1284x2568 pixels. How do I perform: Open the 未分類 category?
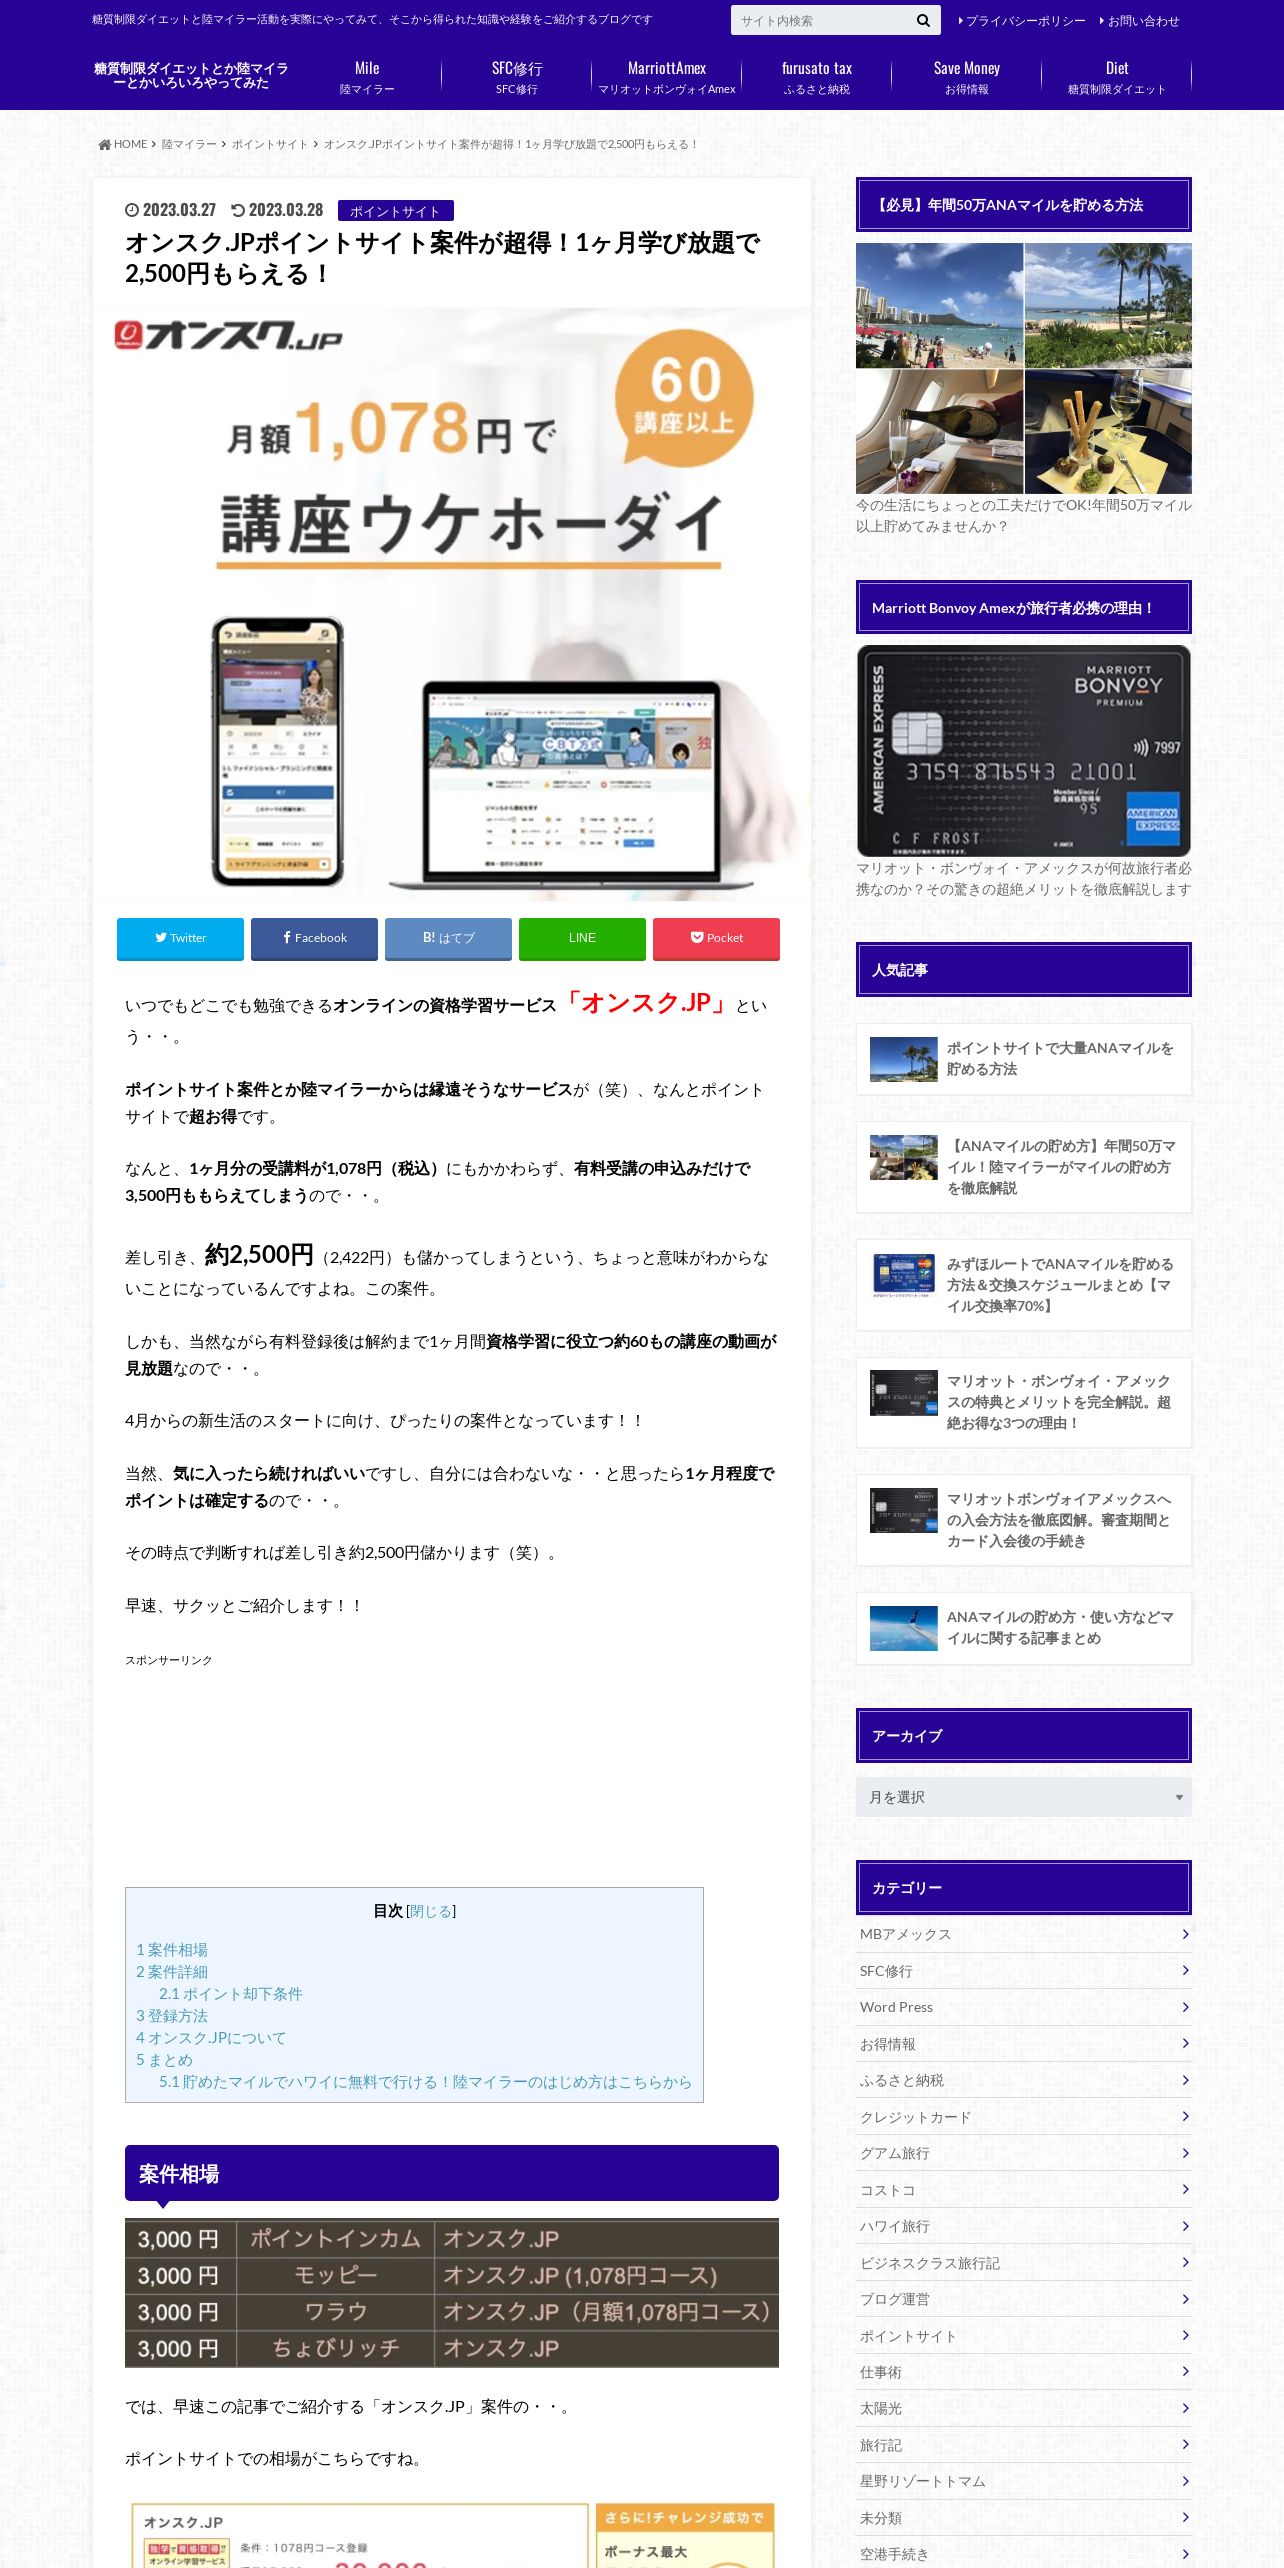1024,2518
